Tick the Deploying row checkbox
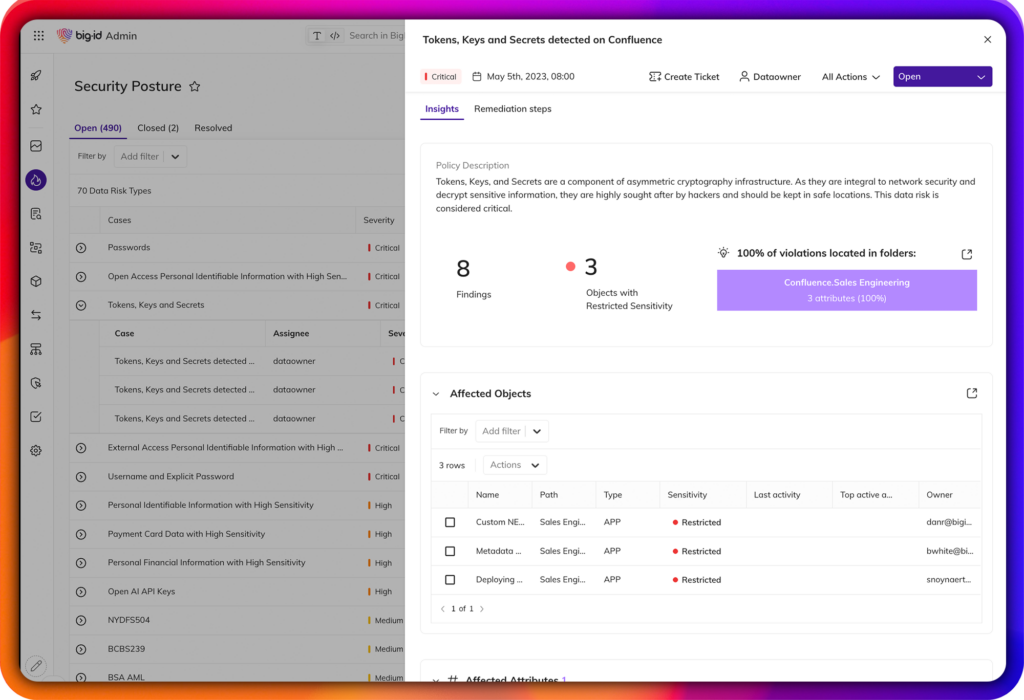 point(450,580)
